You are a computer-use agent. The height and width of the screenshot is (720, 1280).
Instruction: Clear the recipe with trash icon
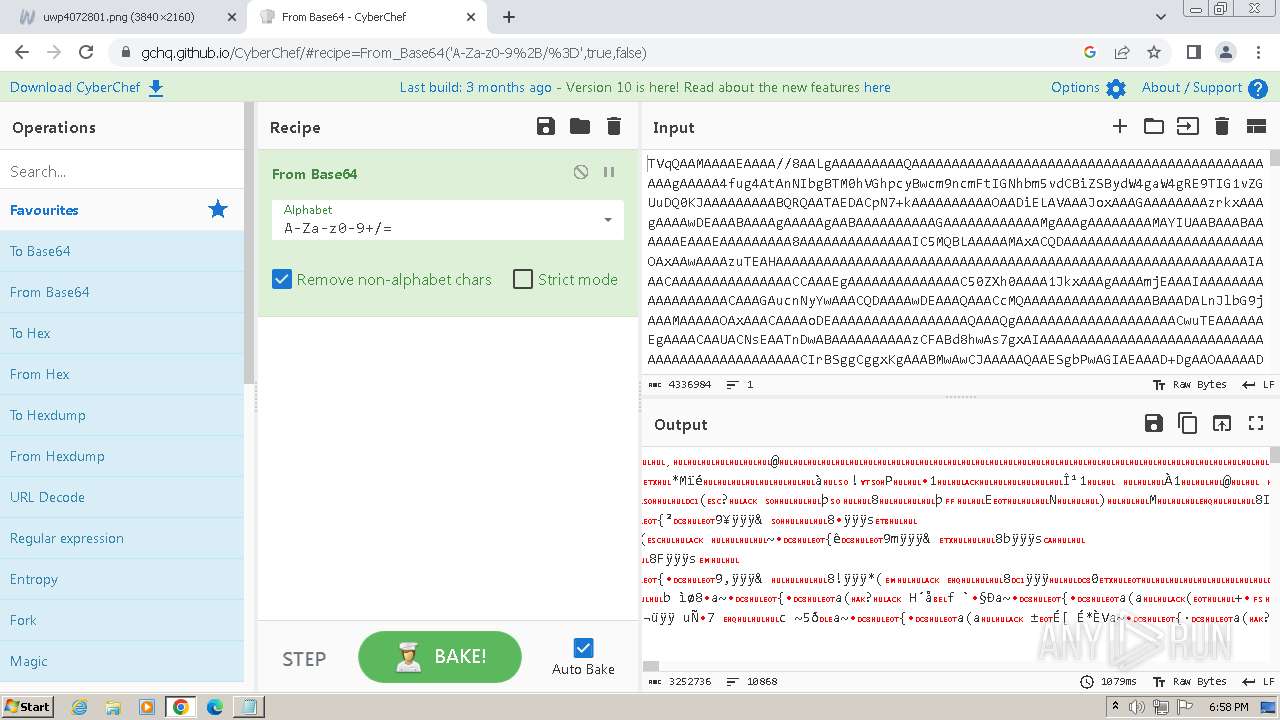pyautogui.click(x=614, y=126)
